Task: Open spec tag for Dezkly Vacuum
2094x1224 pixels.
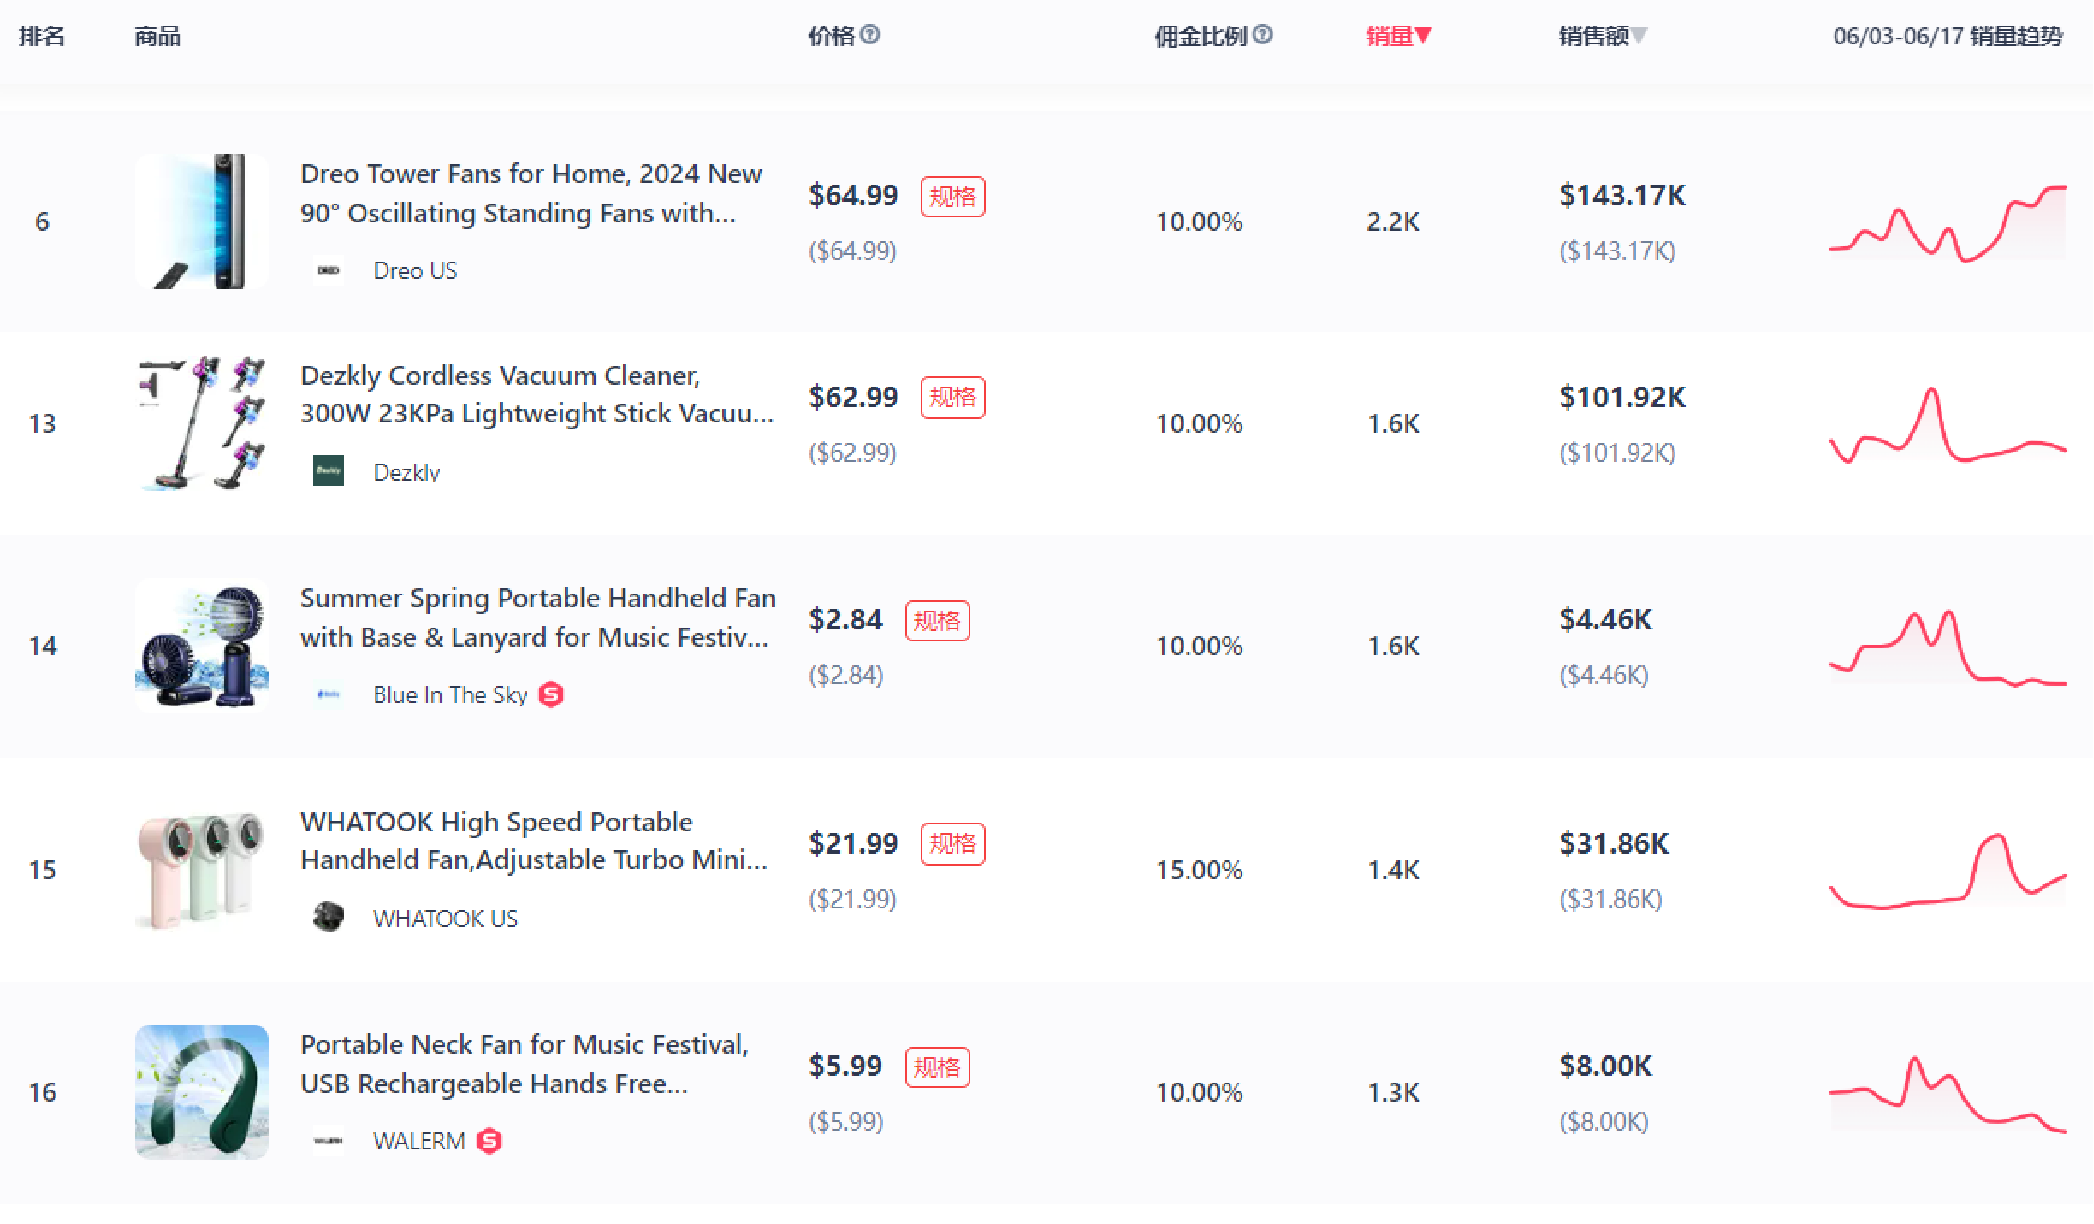Action: click(x=952, y=398)
